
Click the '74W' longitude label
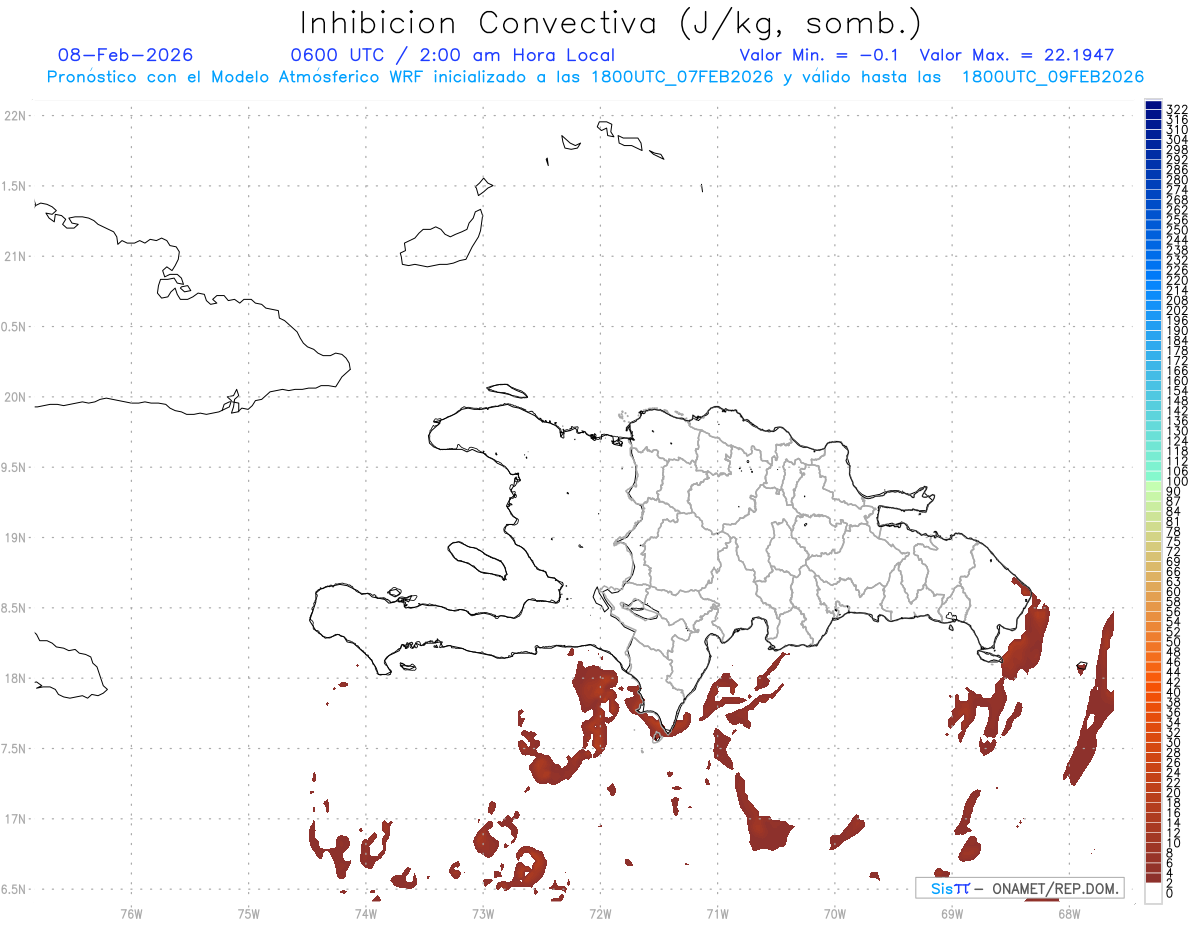tap(366, 914)
